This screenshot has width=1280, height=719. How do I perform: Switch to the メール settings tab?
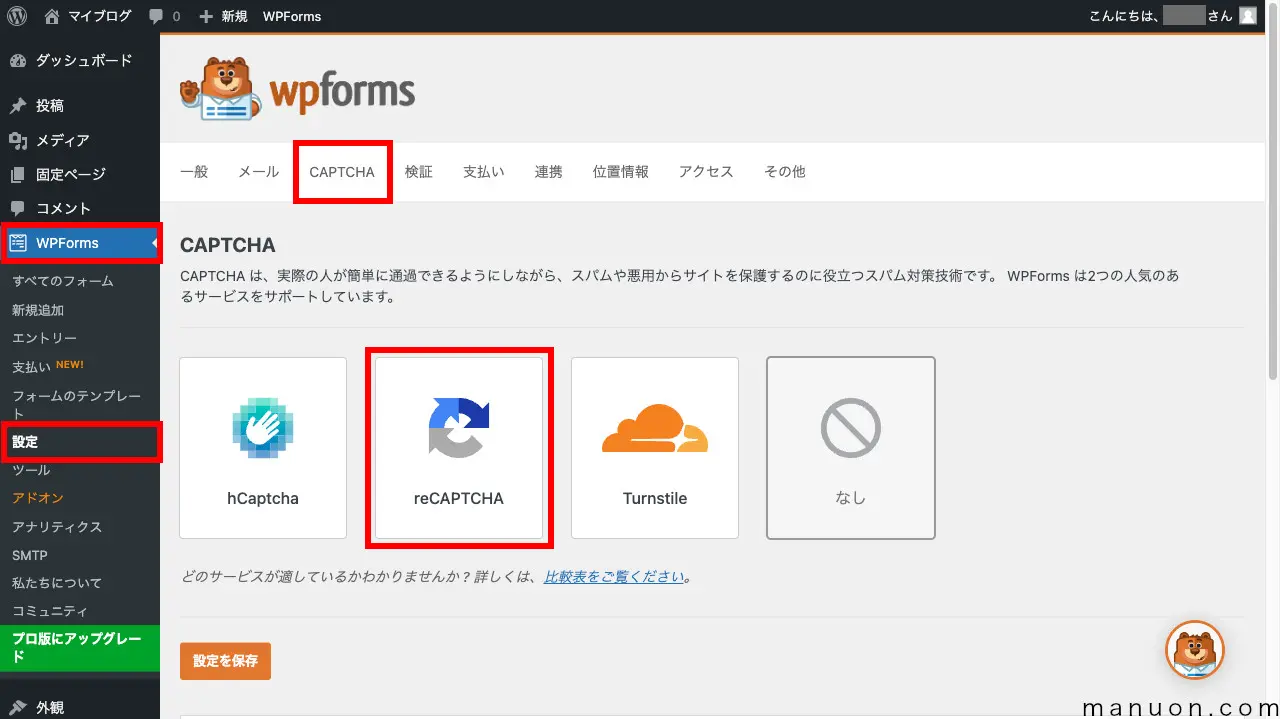coord(258,171)
